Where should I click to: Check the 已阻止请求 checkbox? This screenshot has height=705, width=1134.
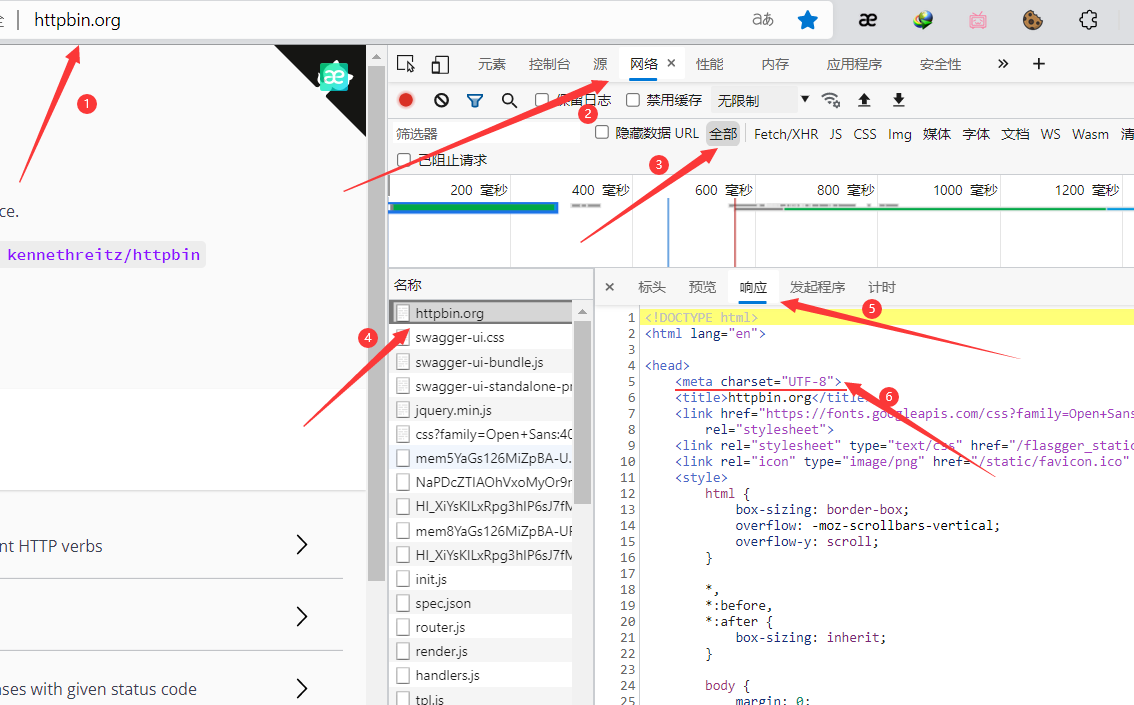pyautogui.click(x=404, y=159)
